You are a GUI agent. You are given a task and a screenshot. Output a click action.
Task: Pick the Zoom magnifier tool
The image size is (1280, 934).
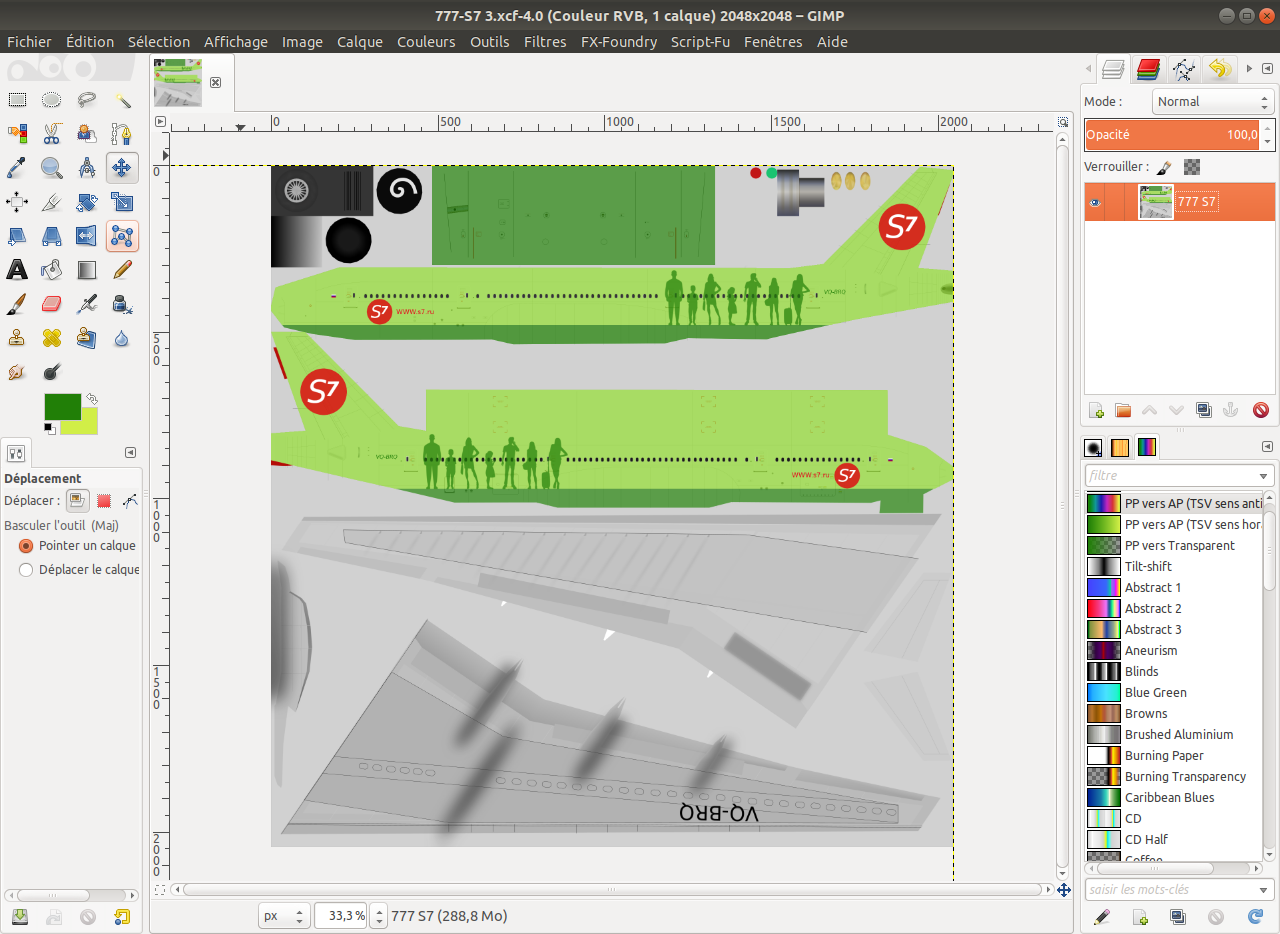[52, 167]
